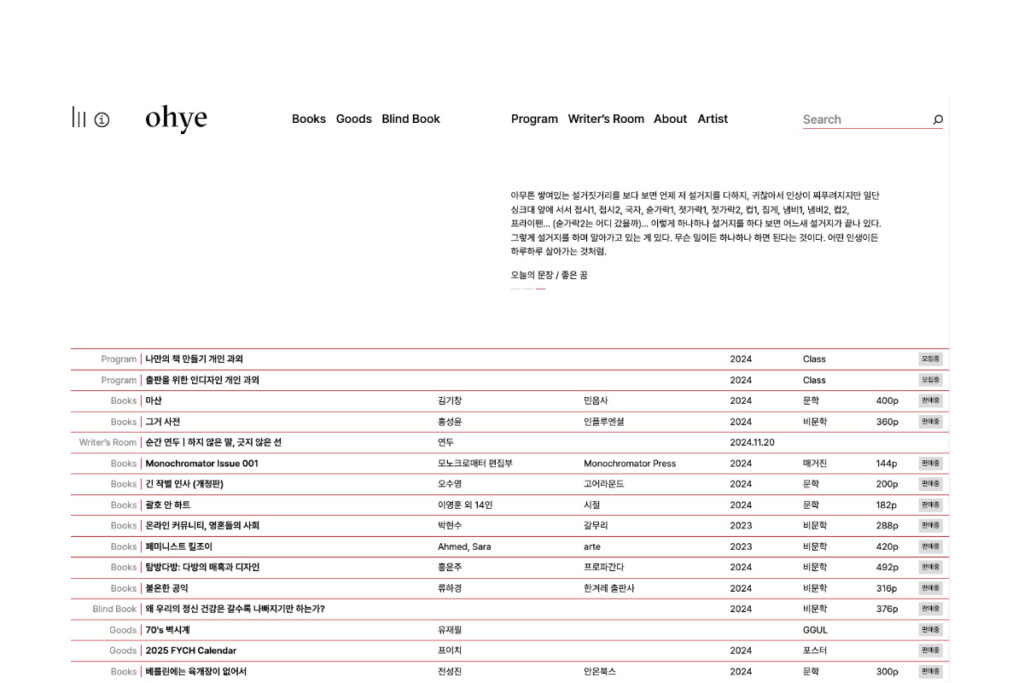Image resolution: width=1024 pixels, height=683 pixels.
Task: Click the 492p page count
Action: pos(887,567)
